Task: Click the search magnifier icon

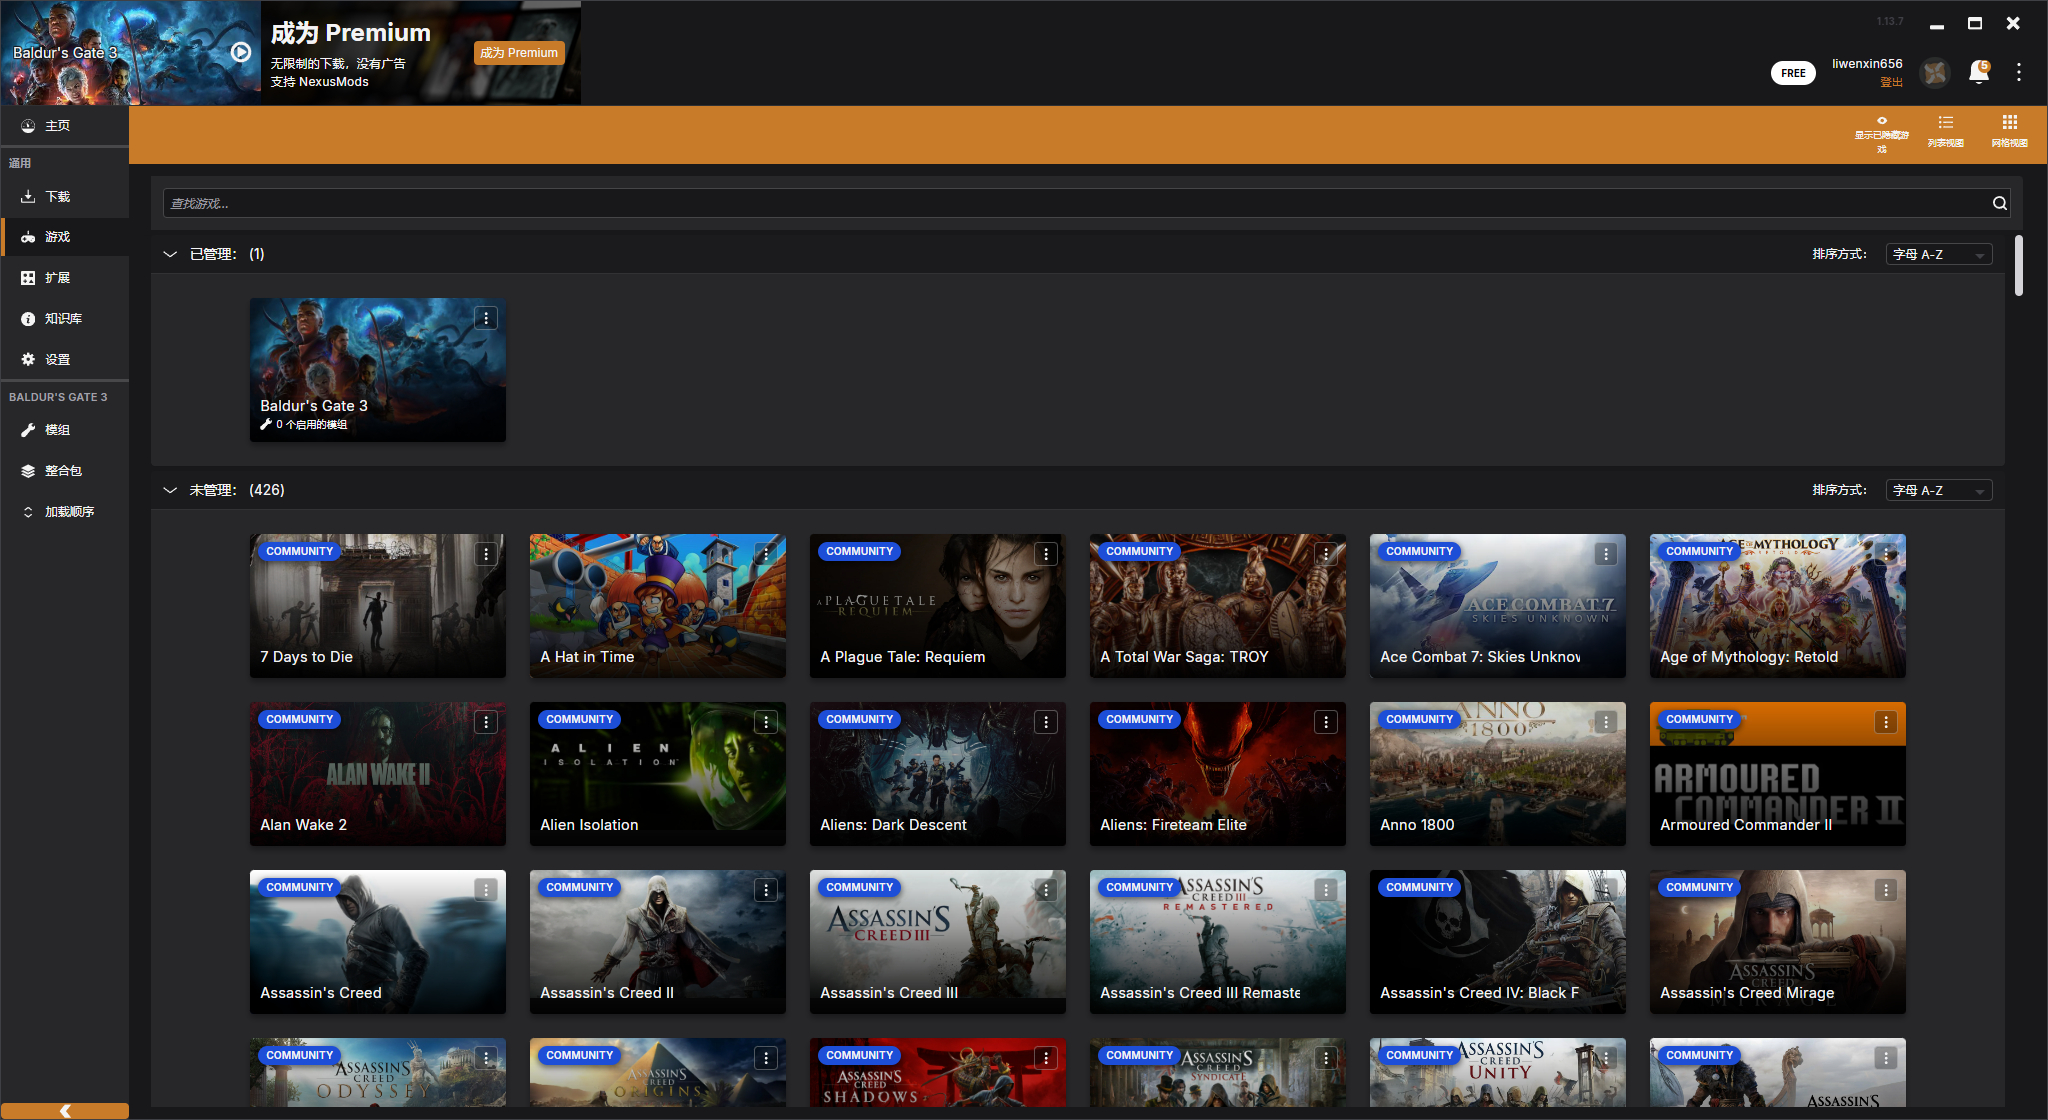Action: pyautogui.click(x=1999, y=203)
